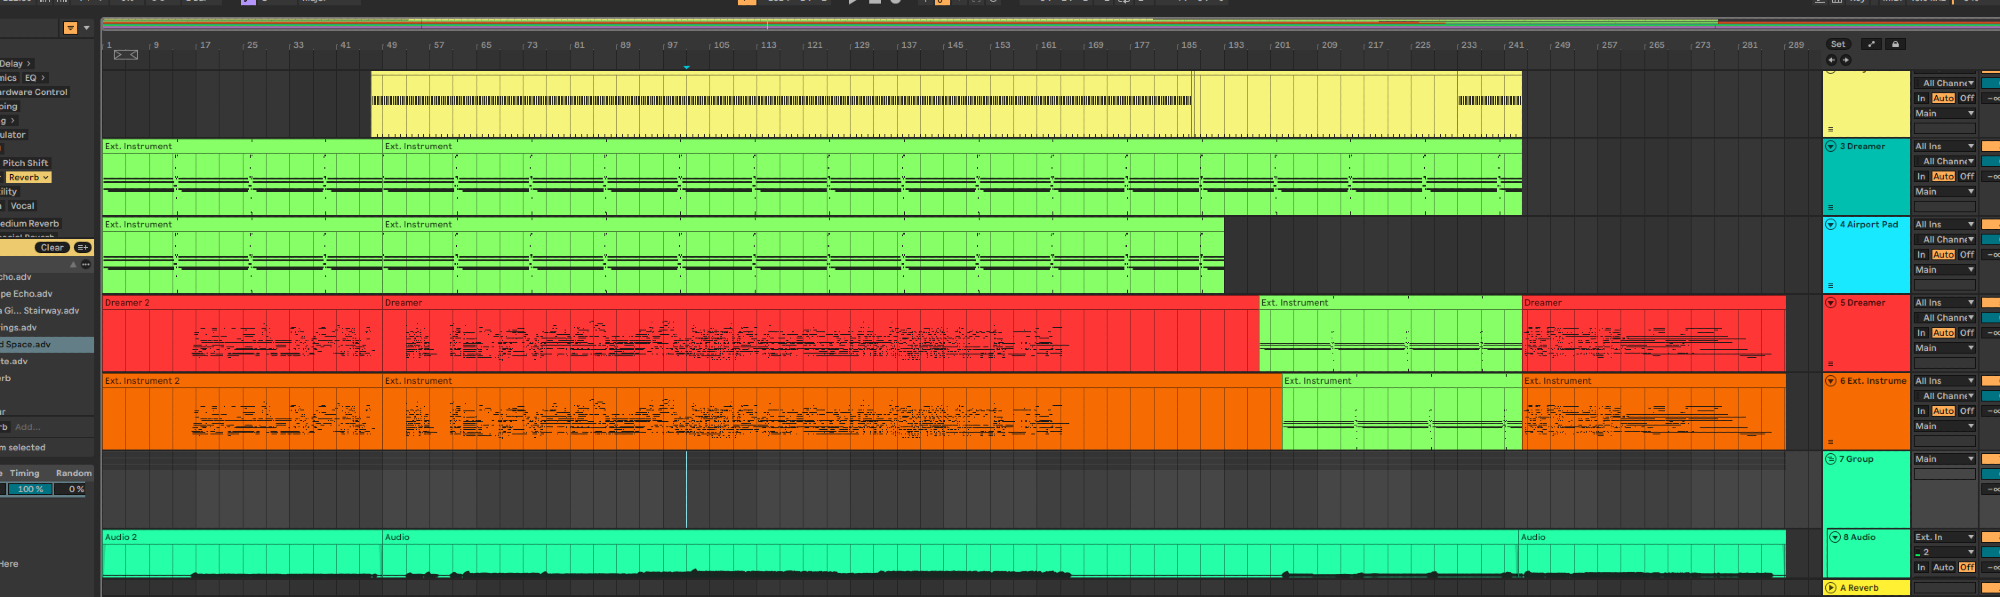
Task: Open 8 Audio Ext. In input dropdown
Action: (1944, 537)
